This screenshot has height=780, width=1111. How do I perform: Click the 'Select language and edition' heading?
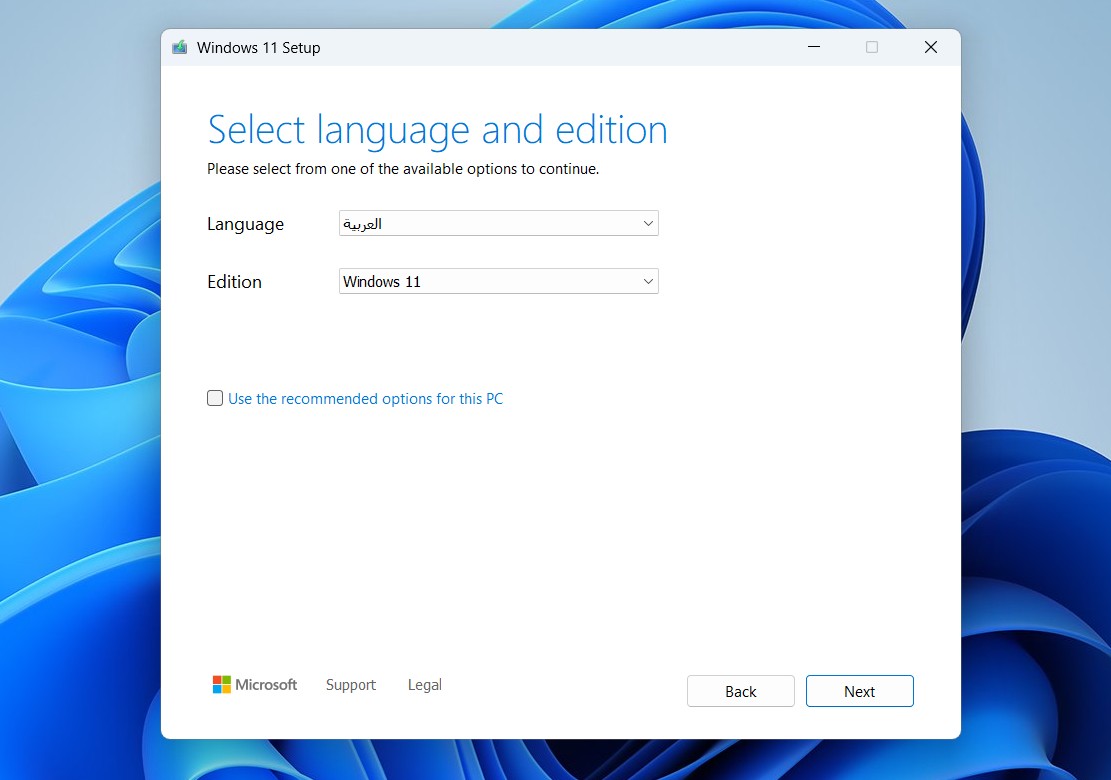pos(437,130)
